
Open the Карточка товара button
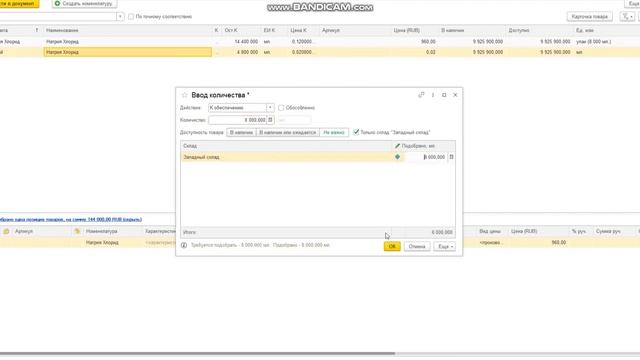coord(589,17)
